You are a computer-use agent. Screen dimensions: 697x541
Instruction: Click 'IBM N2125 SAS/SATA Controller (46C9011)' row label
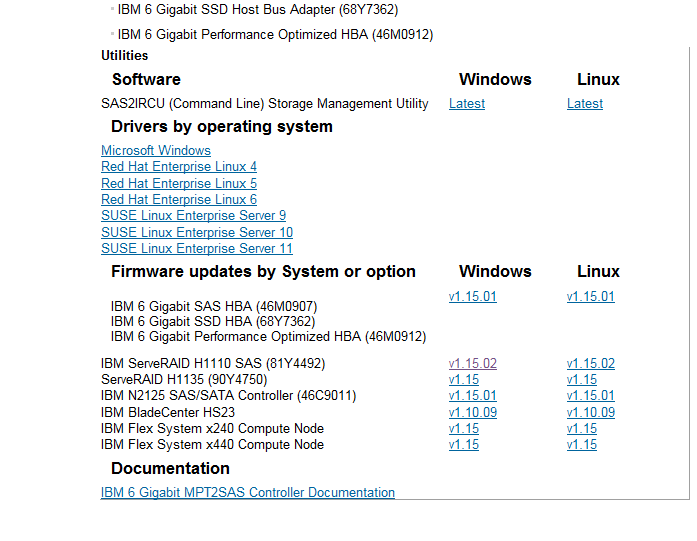228,396
